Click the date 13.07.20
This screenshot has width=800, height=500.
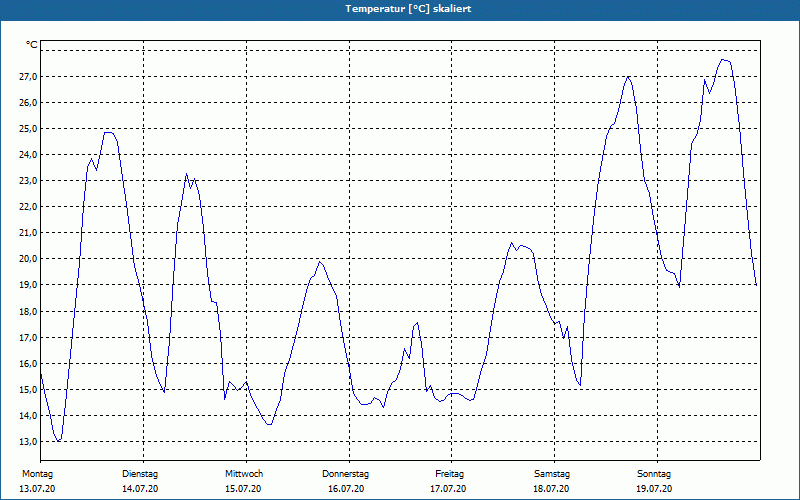[37, 489]
